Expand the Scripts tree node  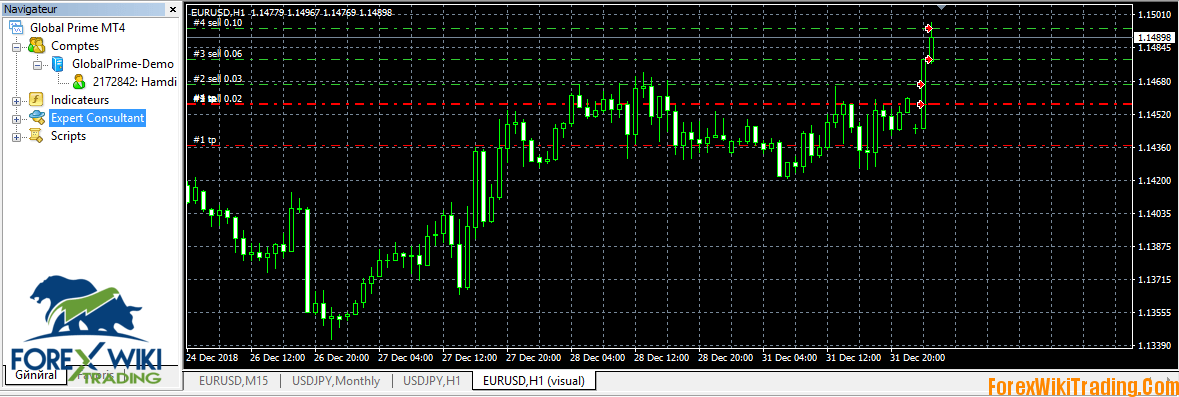point(16,136)
